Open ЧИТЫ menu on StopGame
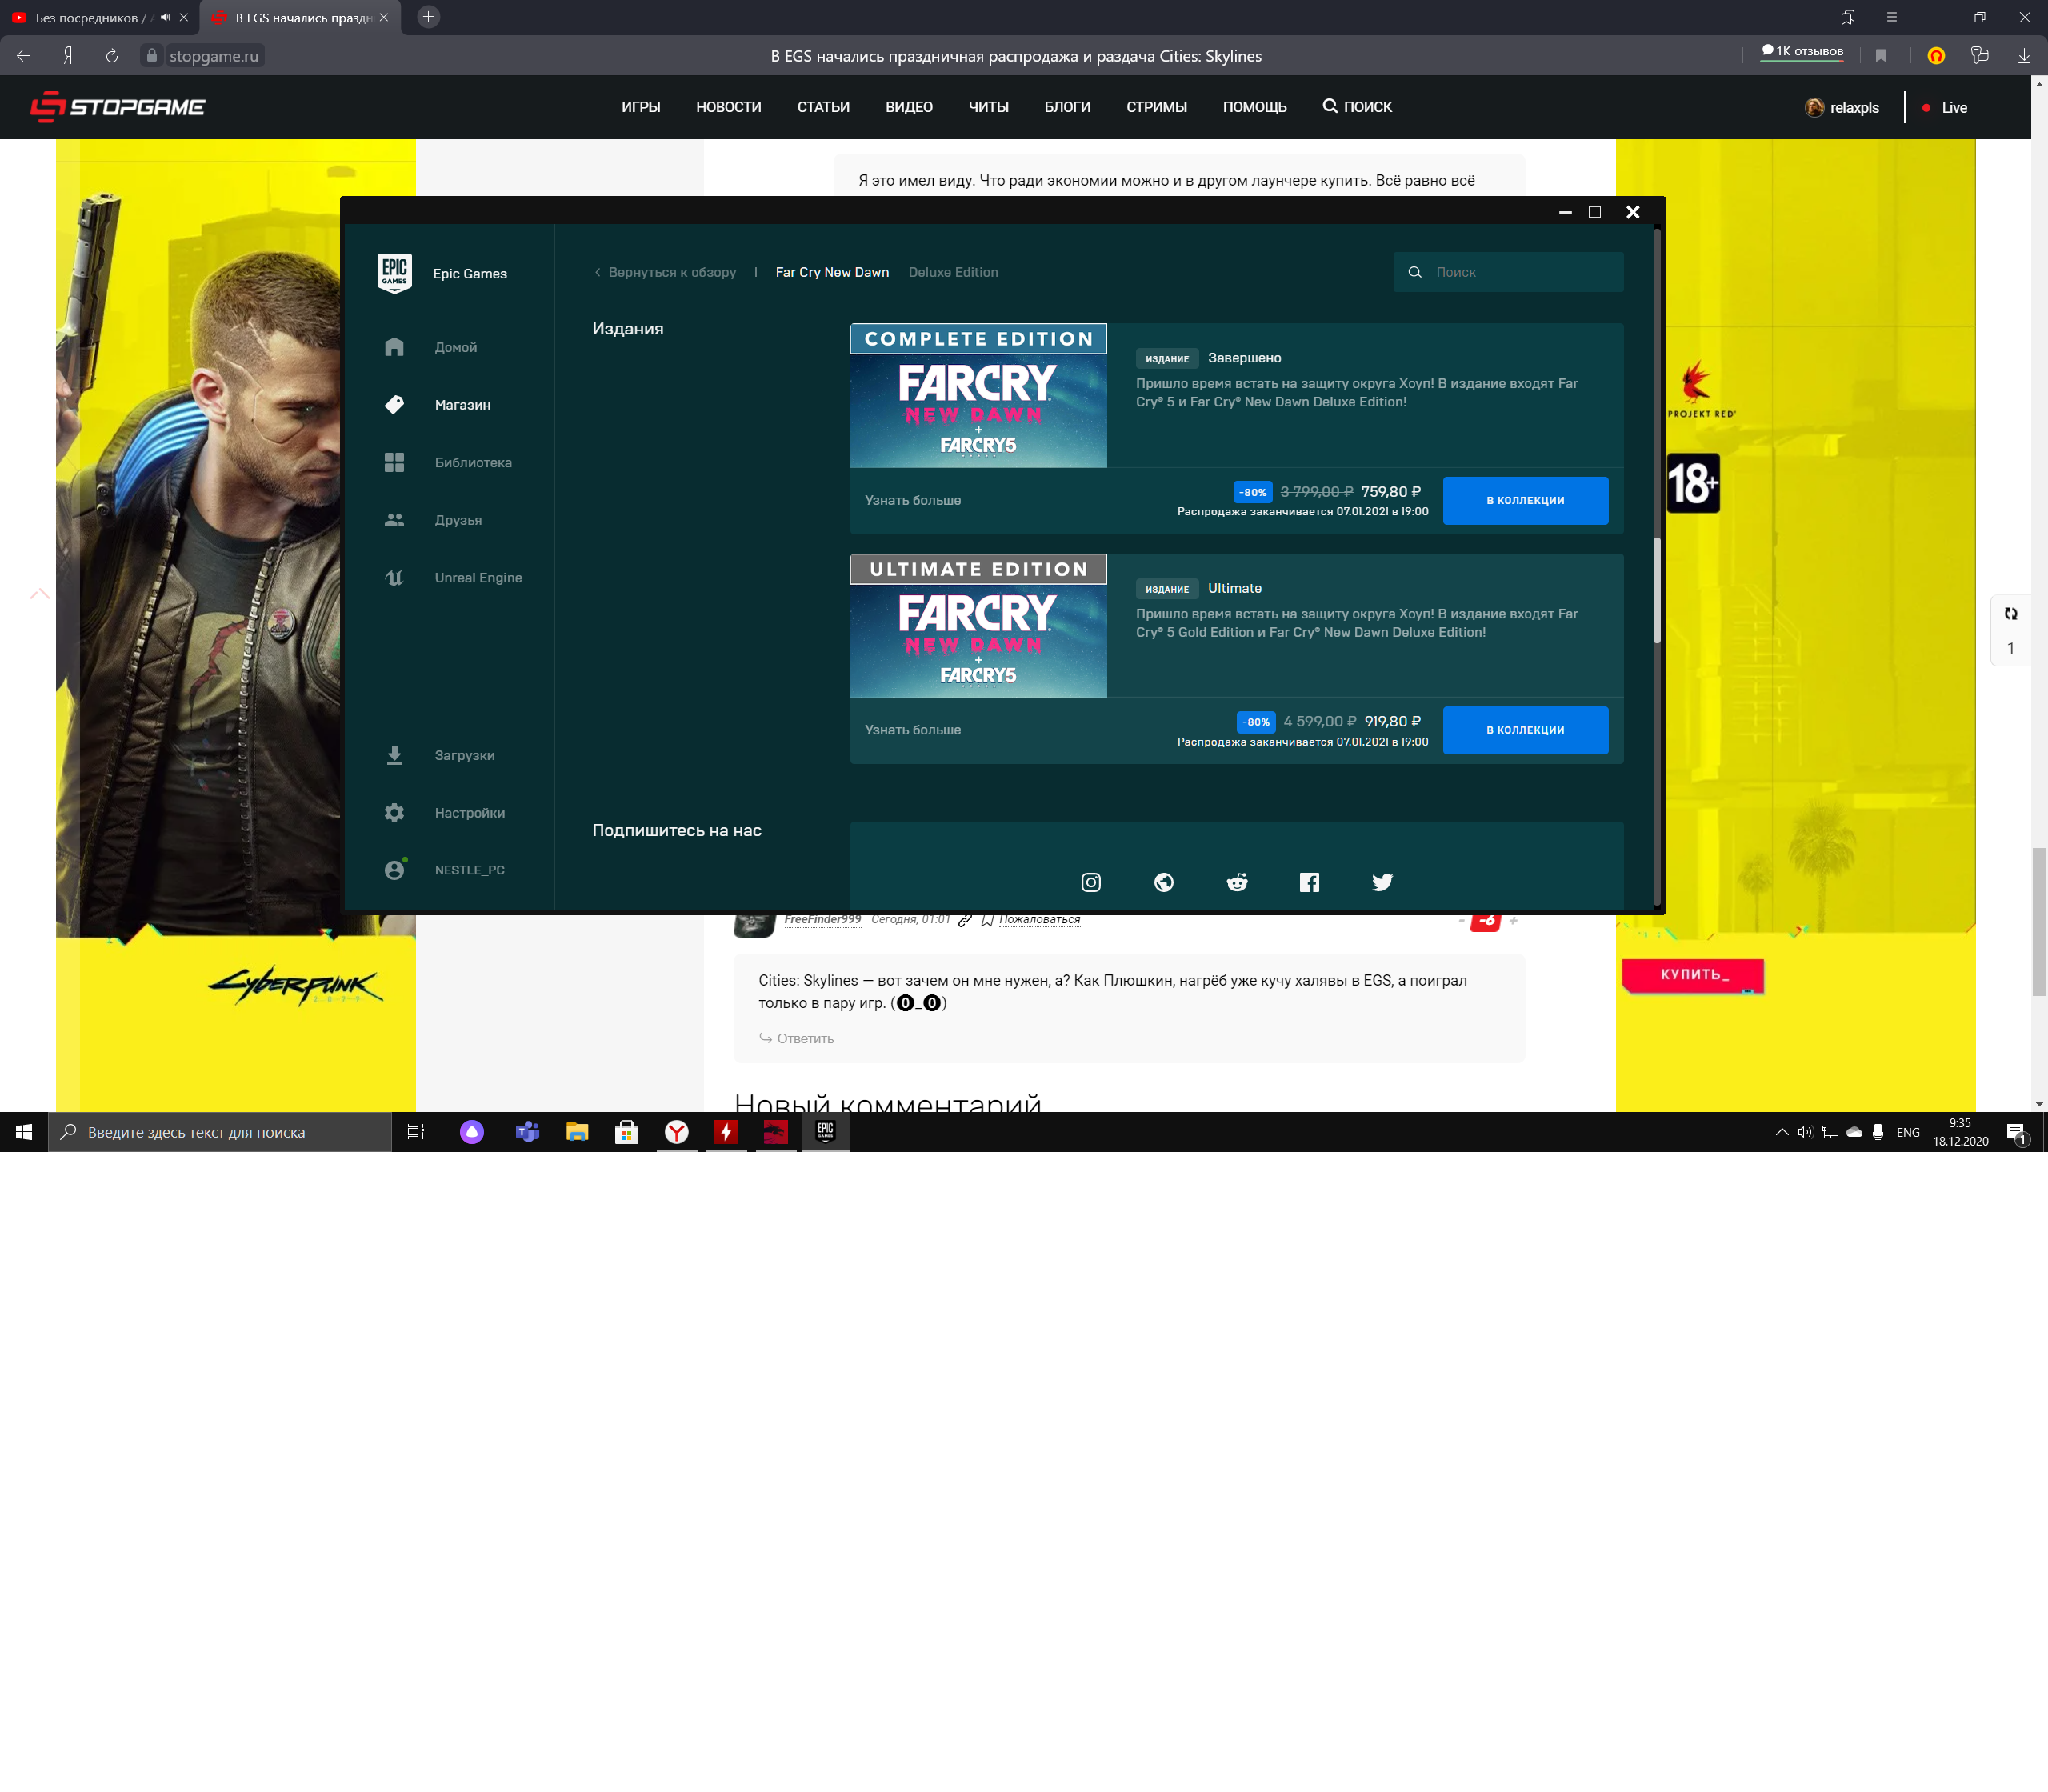Image resolution: width=2048 pixels, height=1792 pixels. pyautogui.click(x=988, y=107)
